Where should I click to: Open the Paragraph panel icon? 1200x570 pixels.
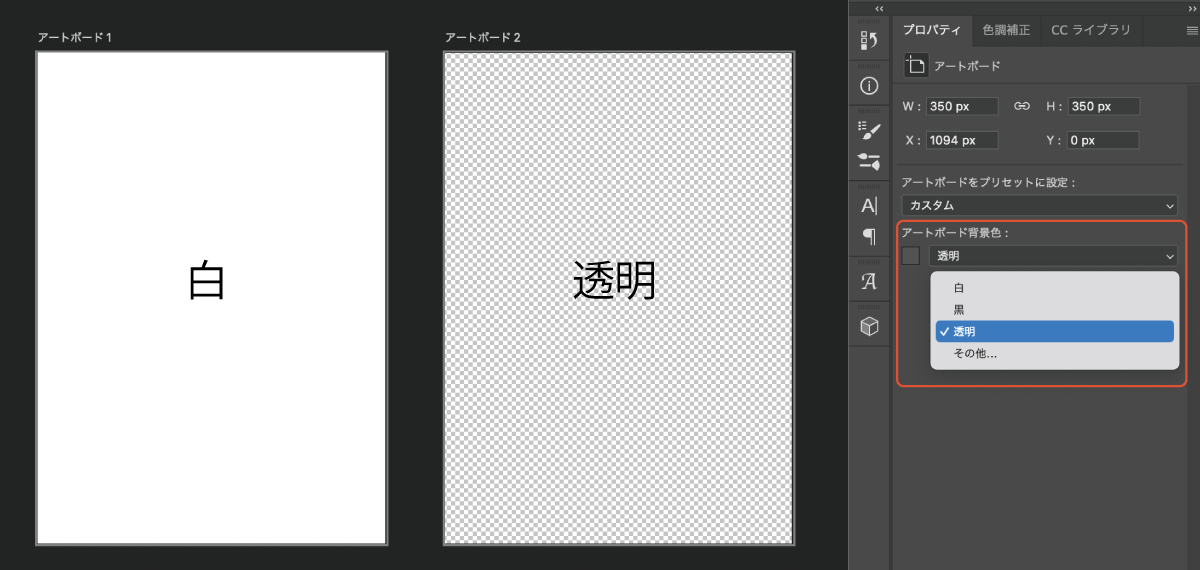[x=869, y=236]
